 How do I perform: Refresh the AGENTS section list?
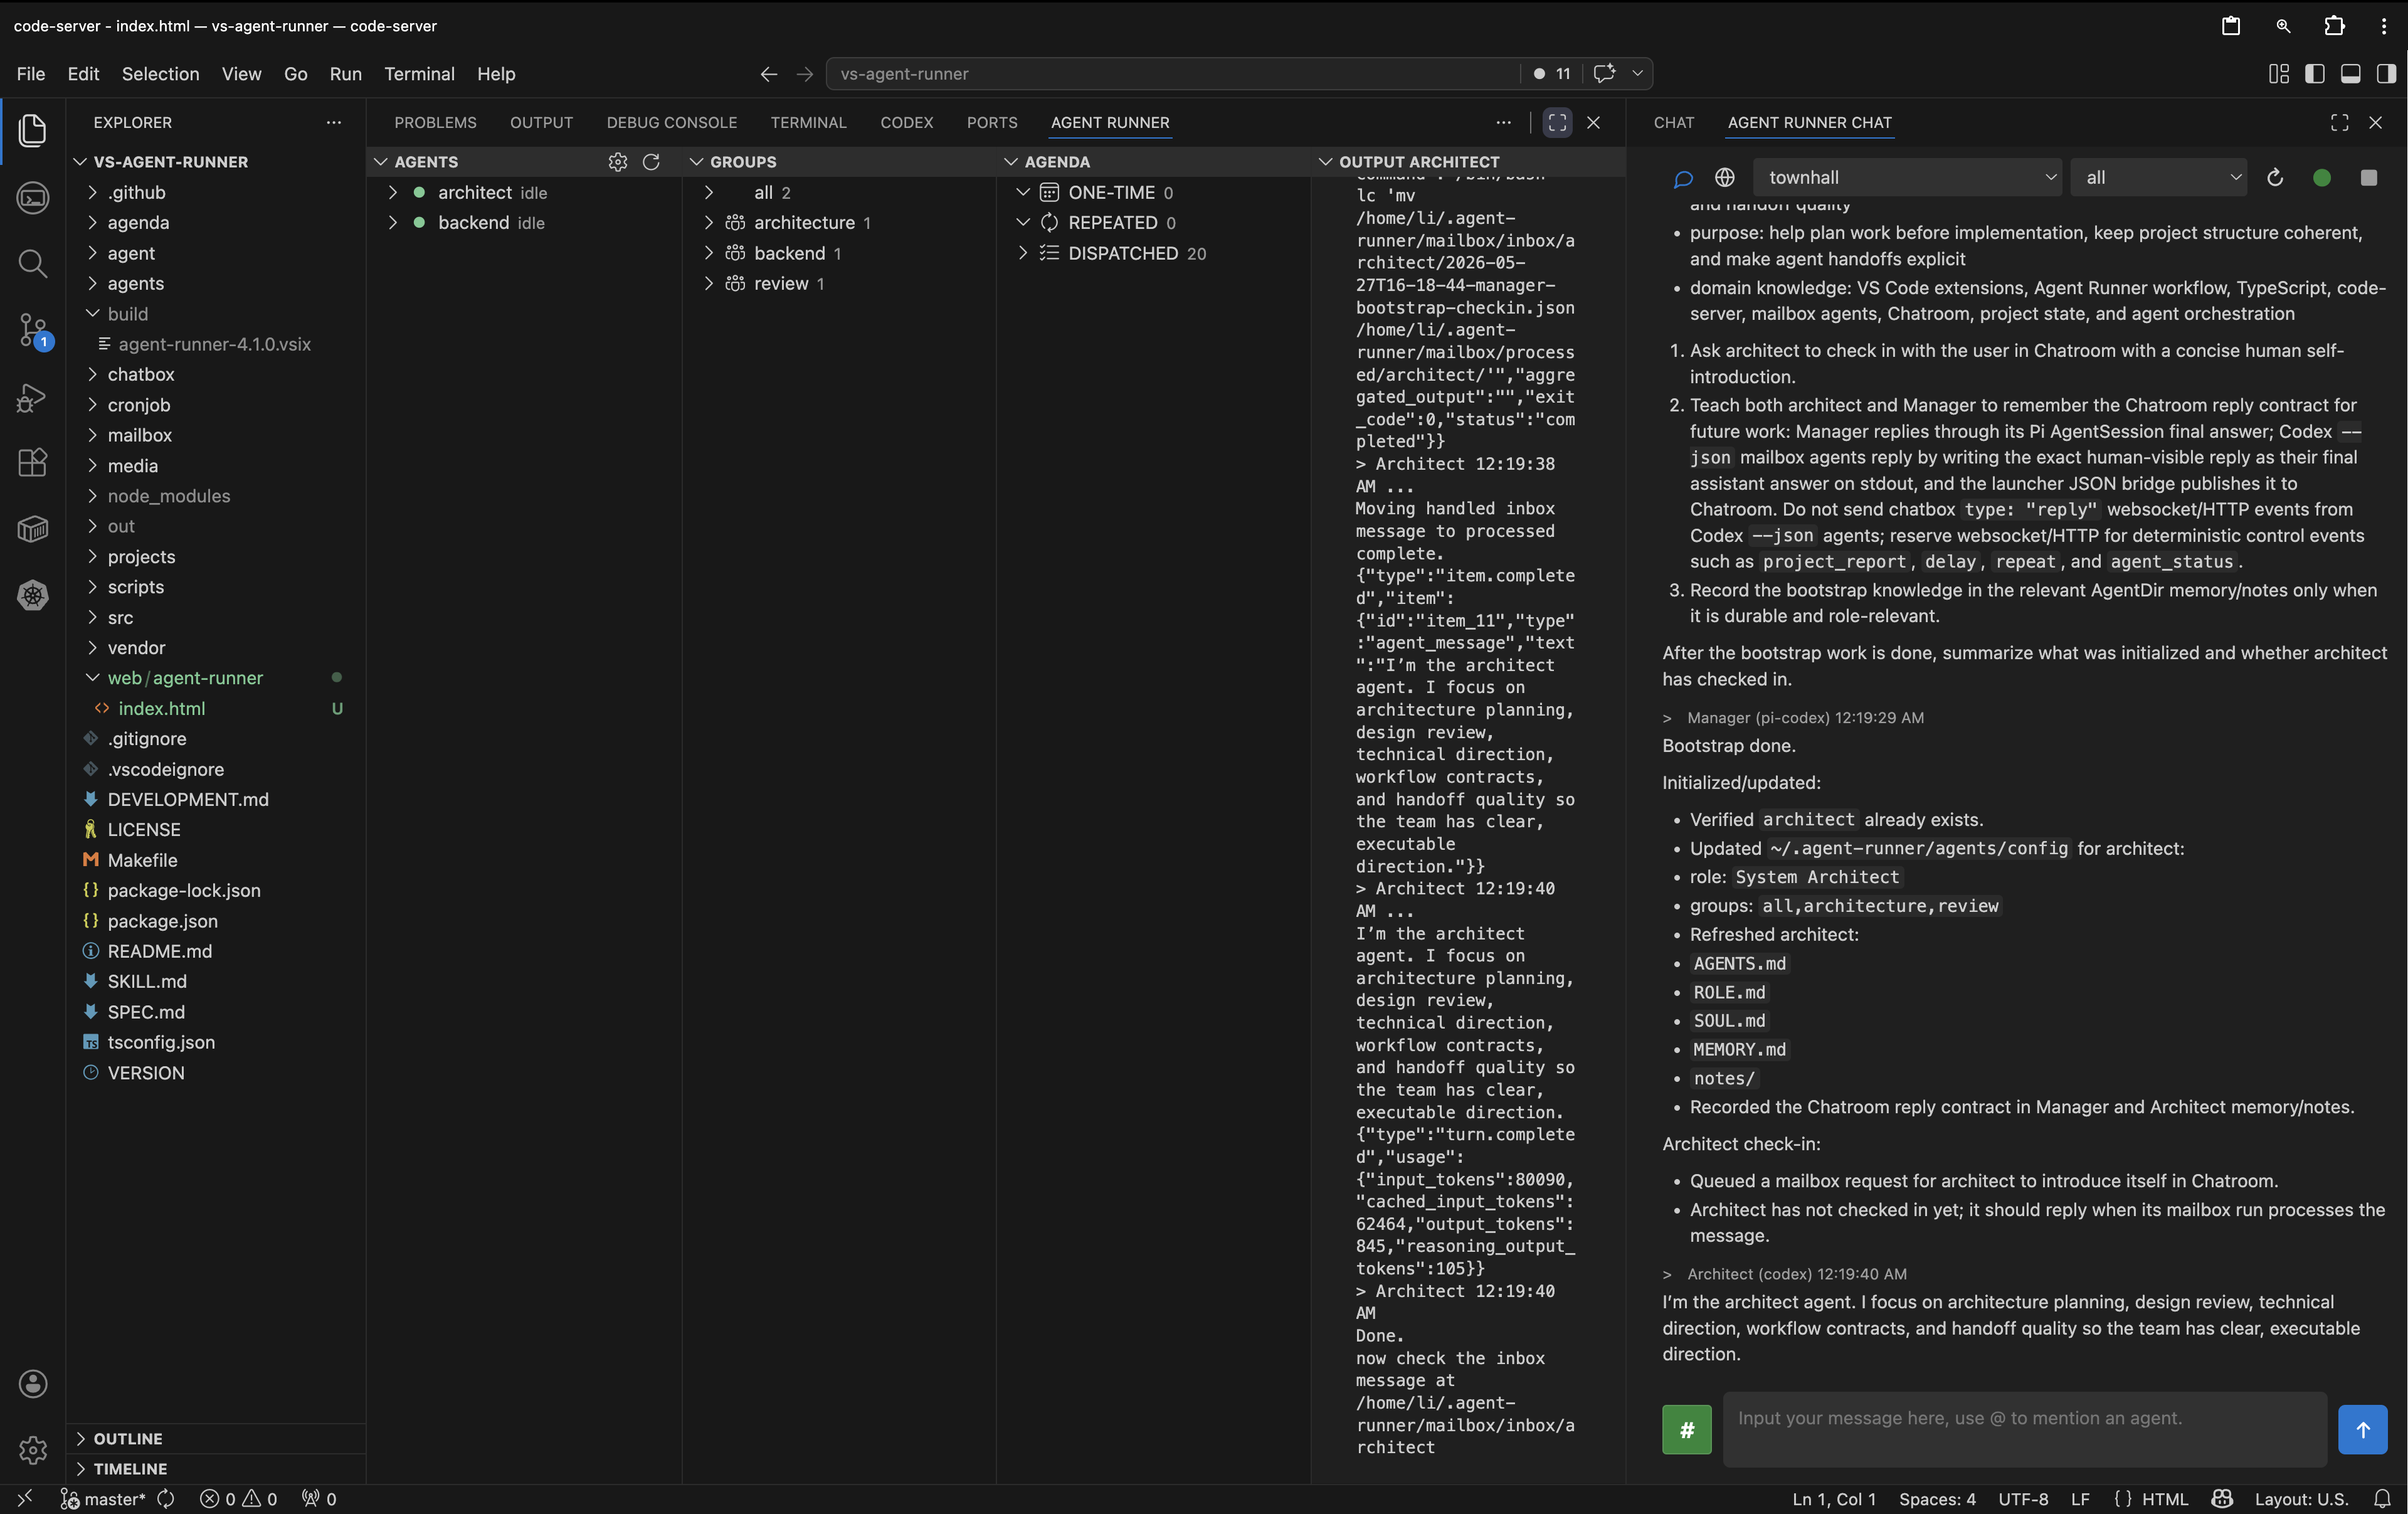click(651, 162)
